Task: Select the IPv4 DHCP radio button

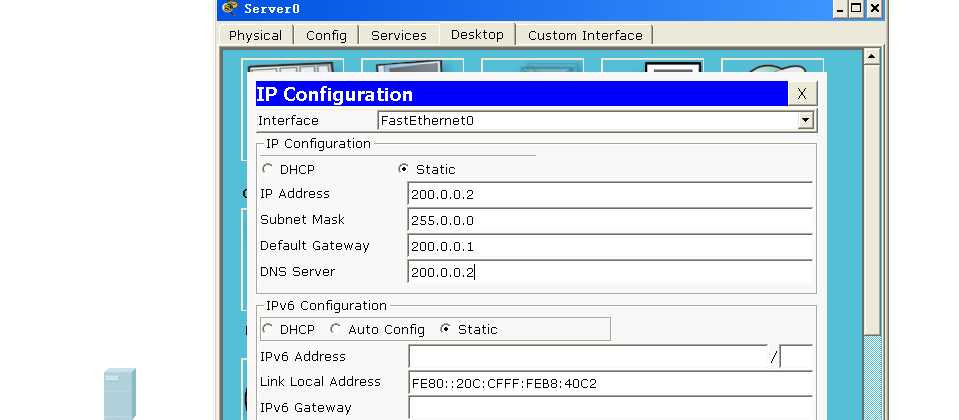Action: click(267, 169)
